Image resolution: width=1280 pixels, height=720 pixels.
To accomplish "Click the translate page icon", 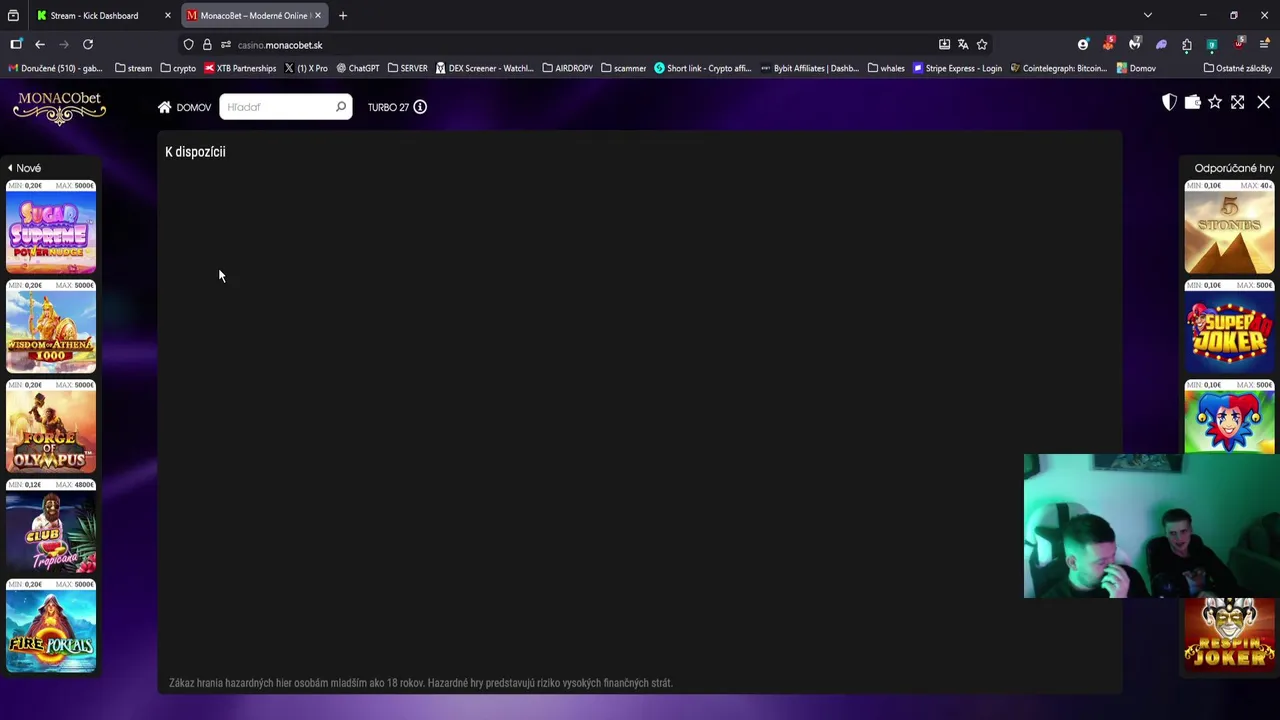I will tap(963, 44).
